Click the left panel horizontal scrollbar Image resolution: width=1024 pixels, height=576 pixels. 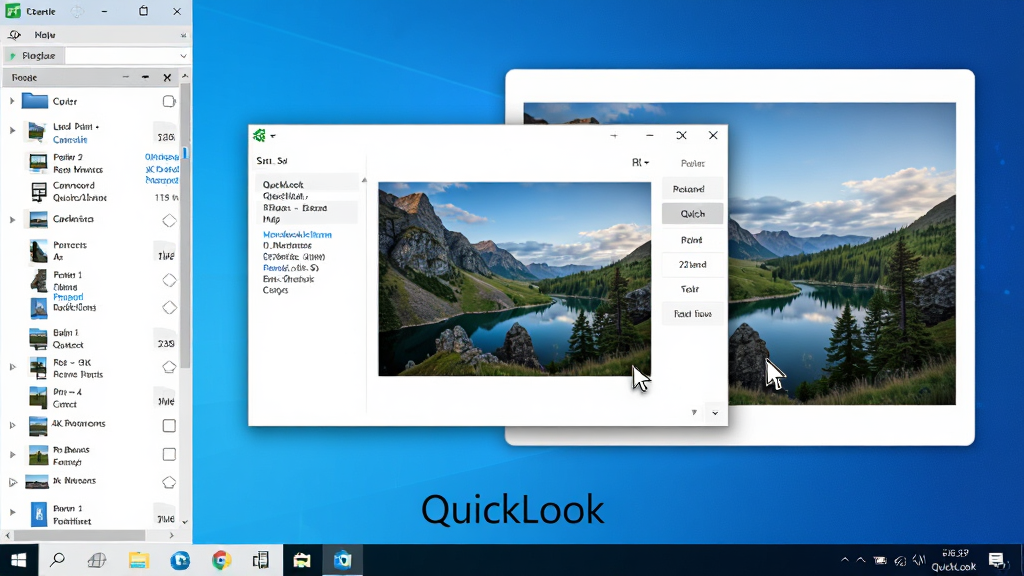pyautogui.click(x=80, y=536)
